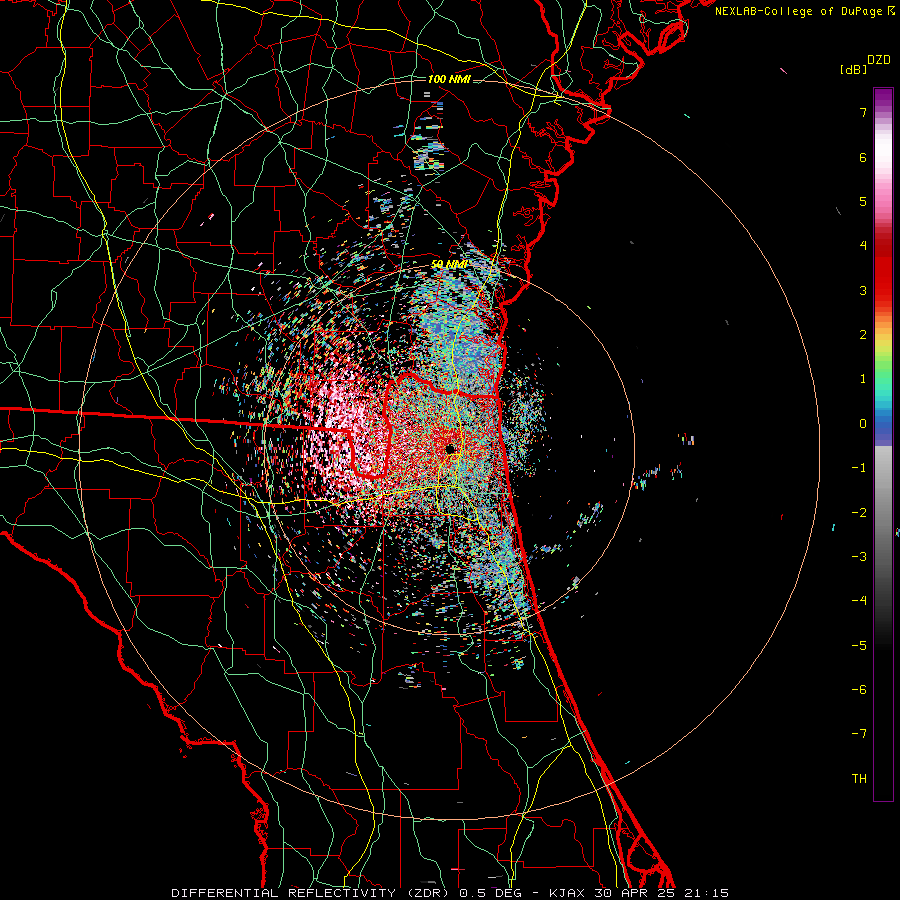Select the -1 dB scale label

coord(859,467)
